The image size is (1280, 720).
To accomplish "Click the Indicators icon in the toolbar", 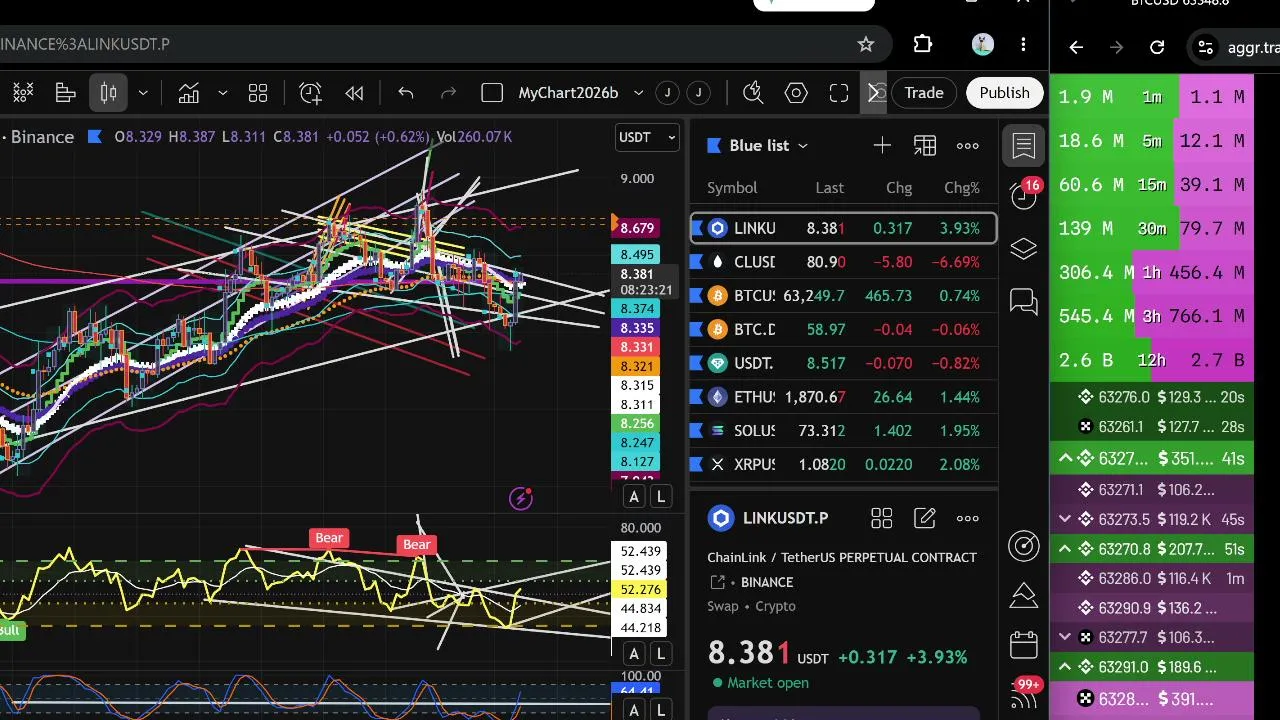I will (x=189, y=93).
